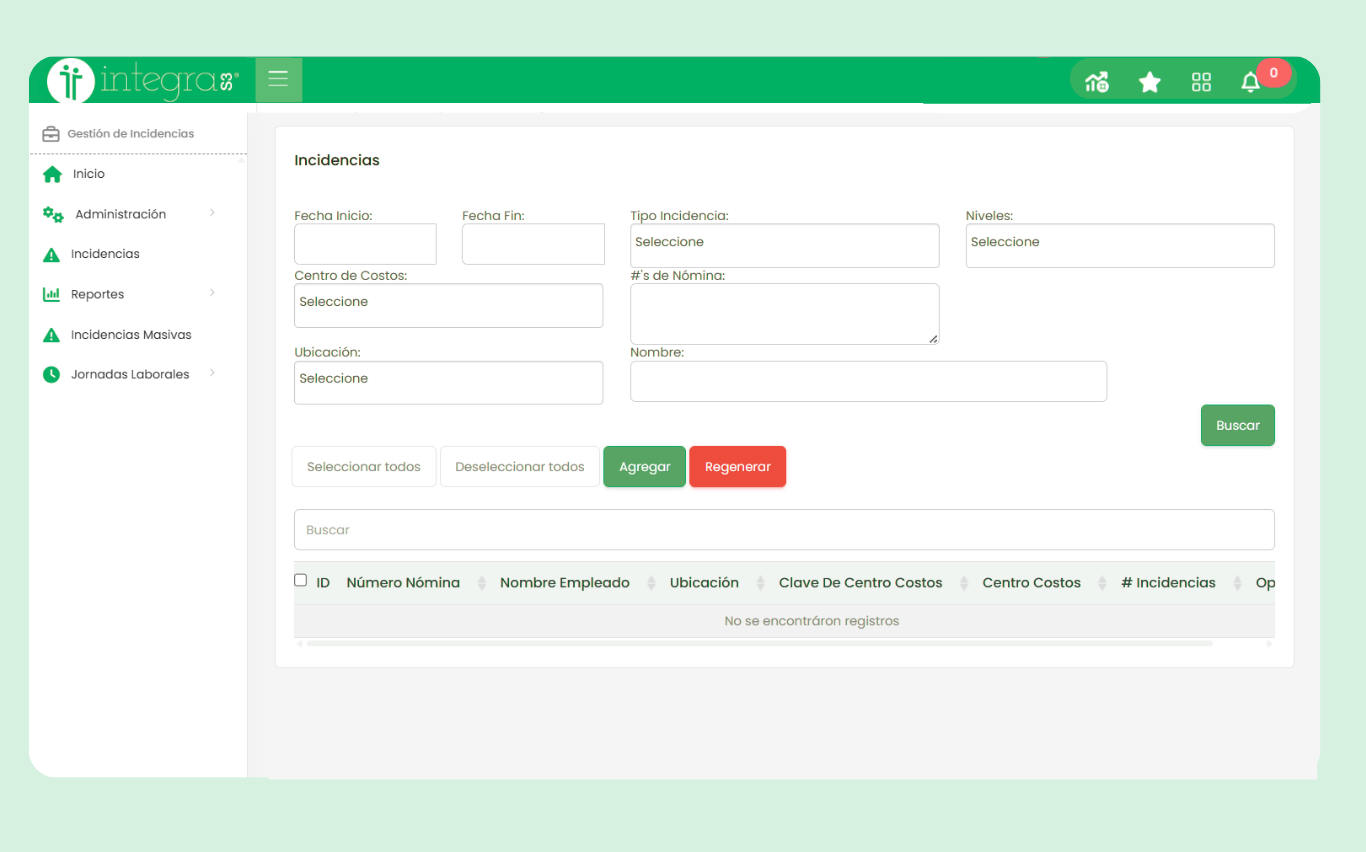1366x852 pixels.
Task: Click the horizontal scrollbar below the table
Action: coord(760,643)
